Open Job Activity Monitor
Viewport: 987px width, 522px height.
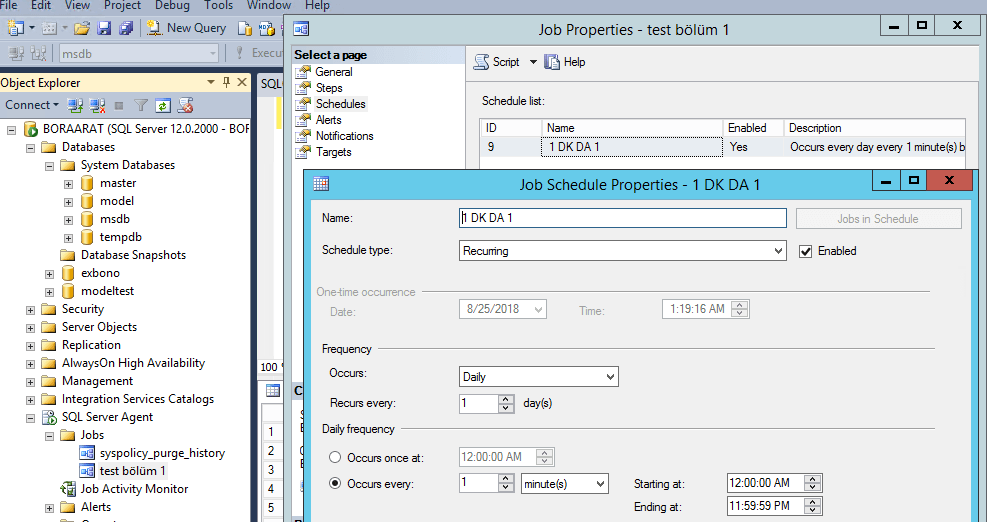[134, 489]
